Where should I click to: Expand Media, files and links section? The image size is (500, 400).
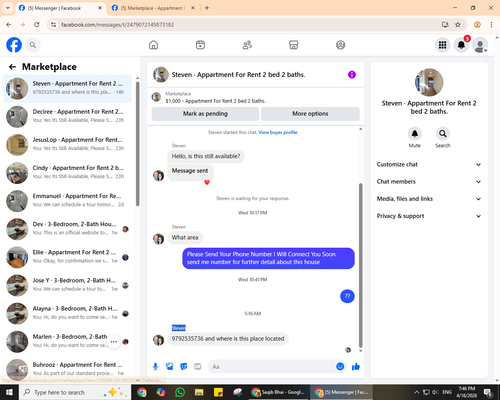[x=429, y=199]
